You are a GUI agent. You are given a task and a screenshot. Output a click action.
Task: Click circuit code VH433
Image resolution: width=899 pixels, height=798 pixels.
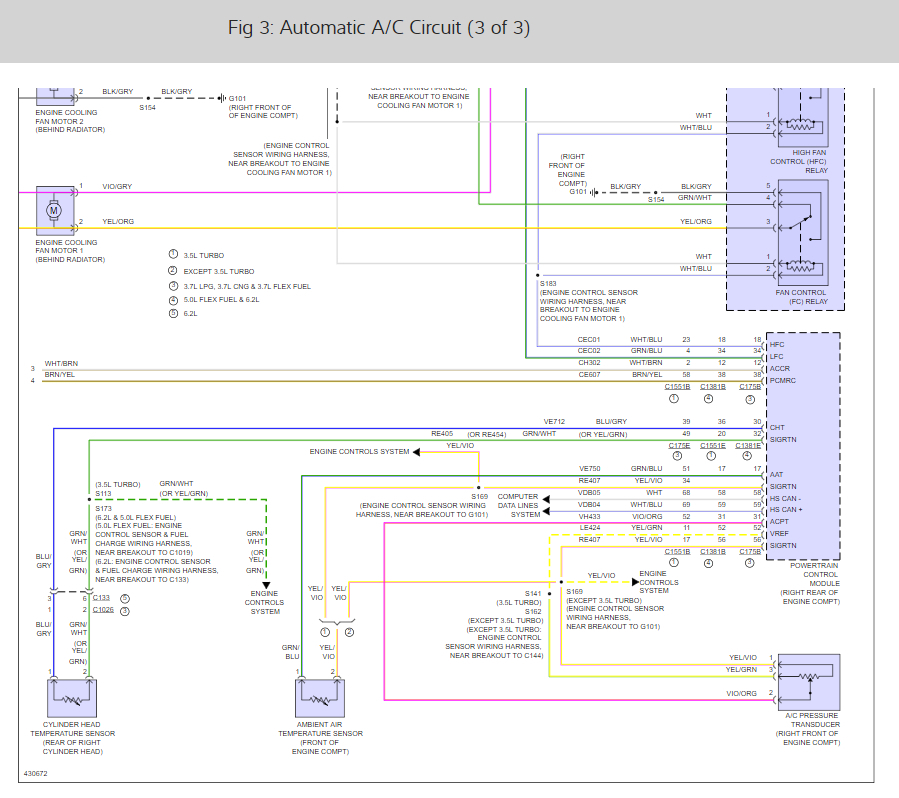pyautogui.click(x=589, y=517)
